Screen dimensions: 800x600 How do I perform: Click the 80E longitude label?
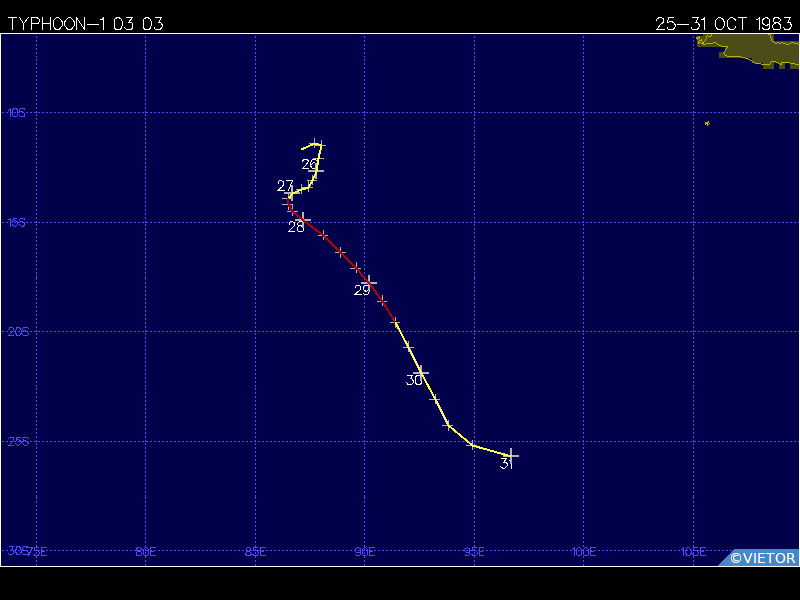pos(146,551)
